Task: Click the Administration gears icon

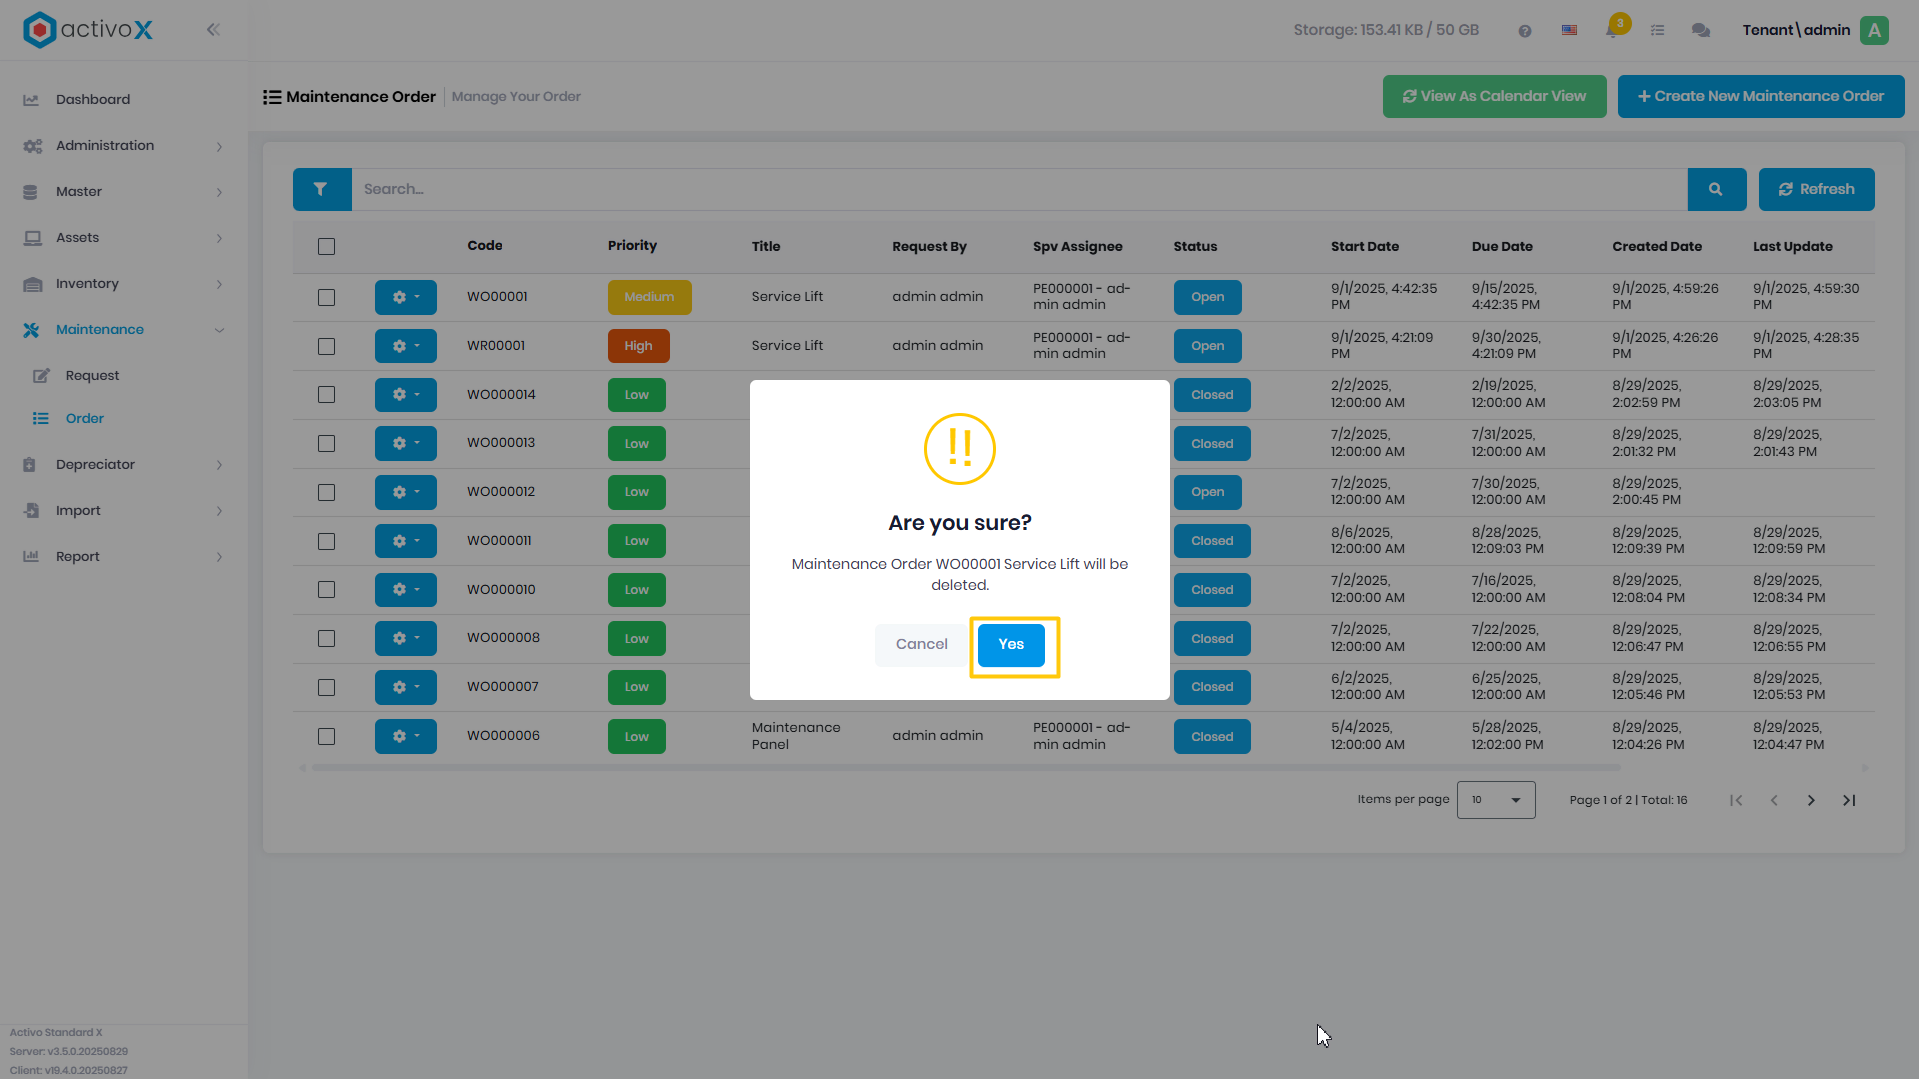Action: coord(32,146)
